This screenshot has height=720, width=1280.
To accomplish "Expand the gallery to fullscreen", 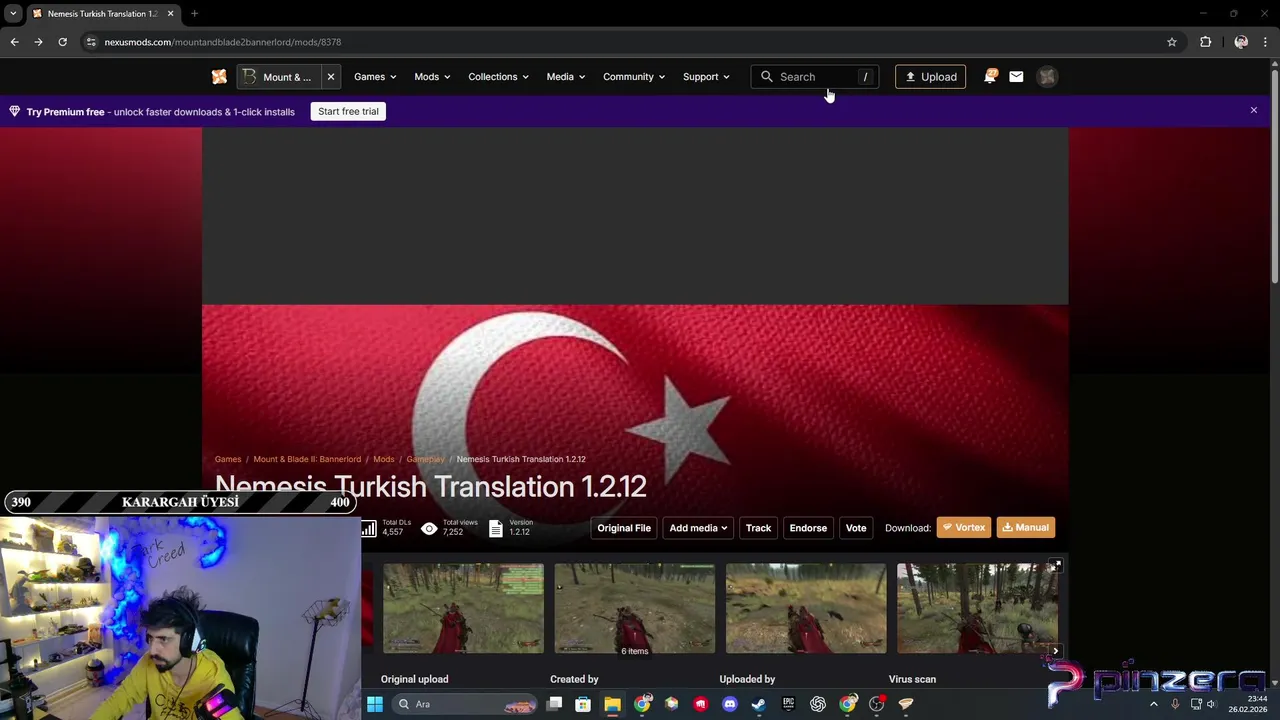I will point(1055,567).
